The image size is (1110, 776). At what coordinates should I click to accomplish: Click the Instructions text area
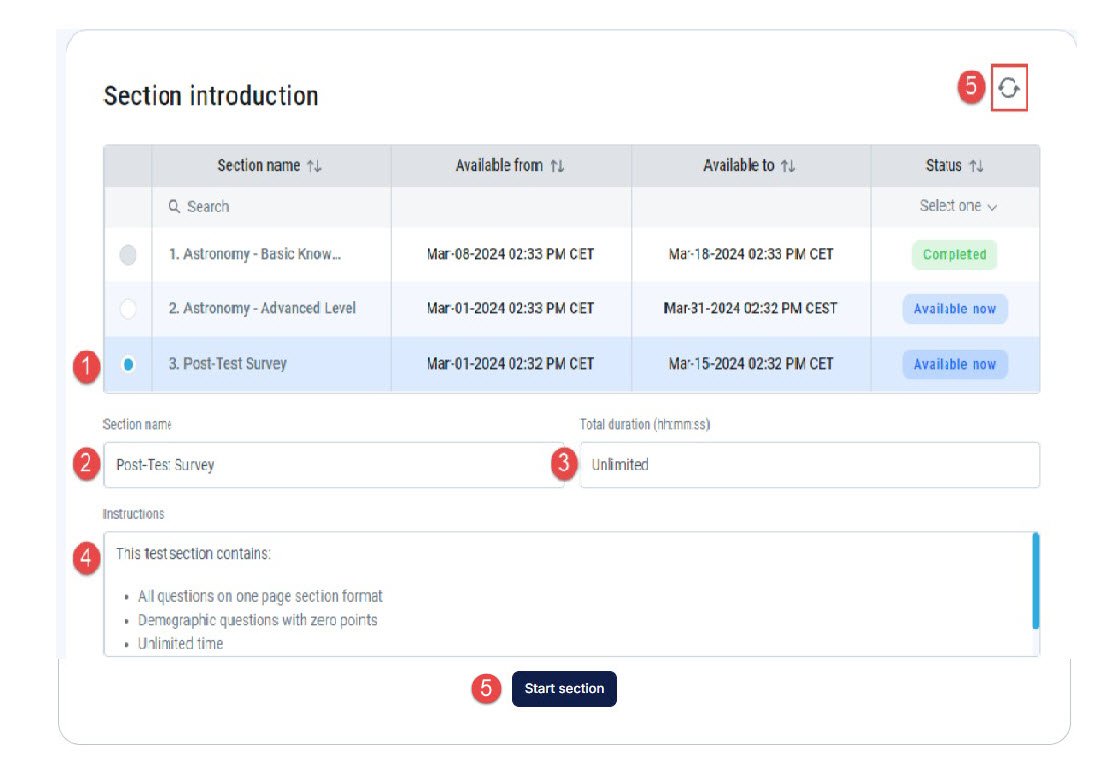click(560, 595)
